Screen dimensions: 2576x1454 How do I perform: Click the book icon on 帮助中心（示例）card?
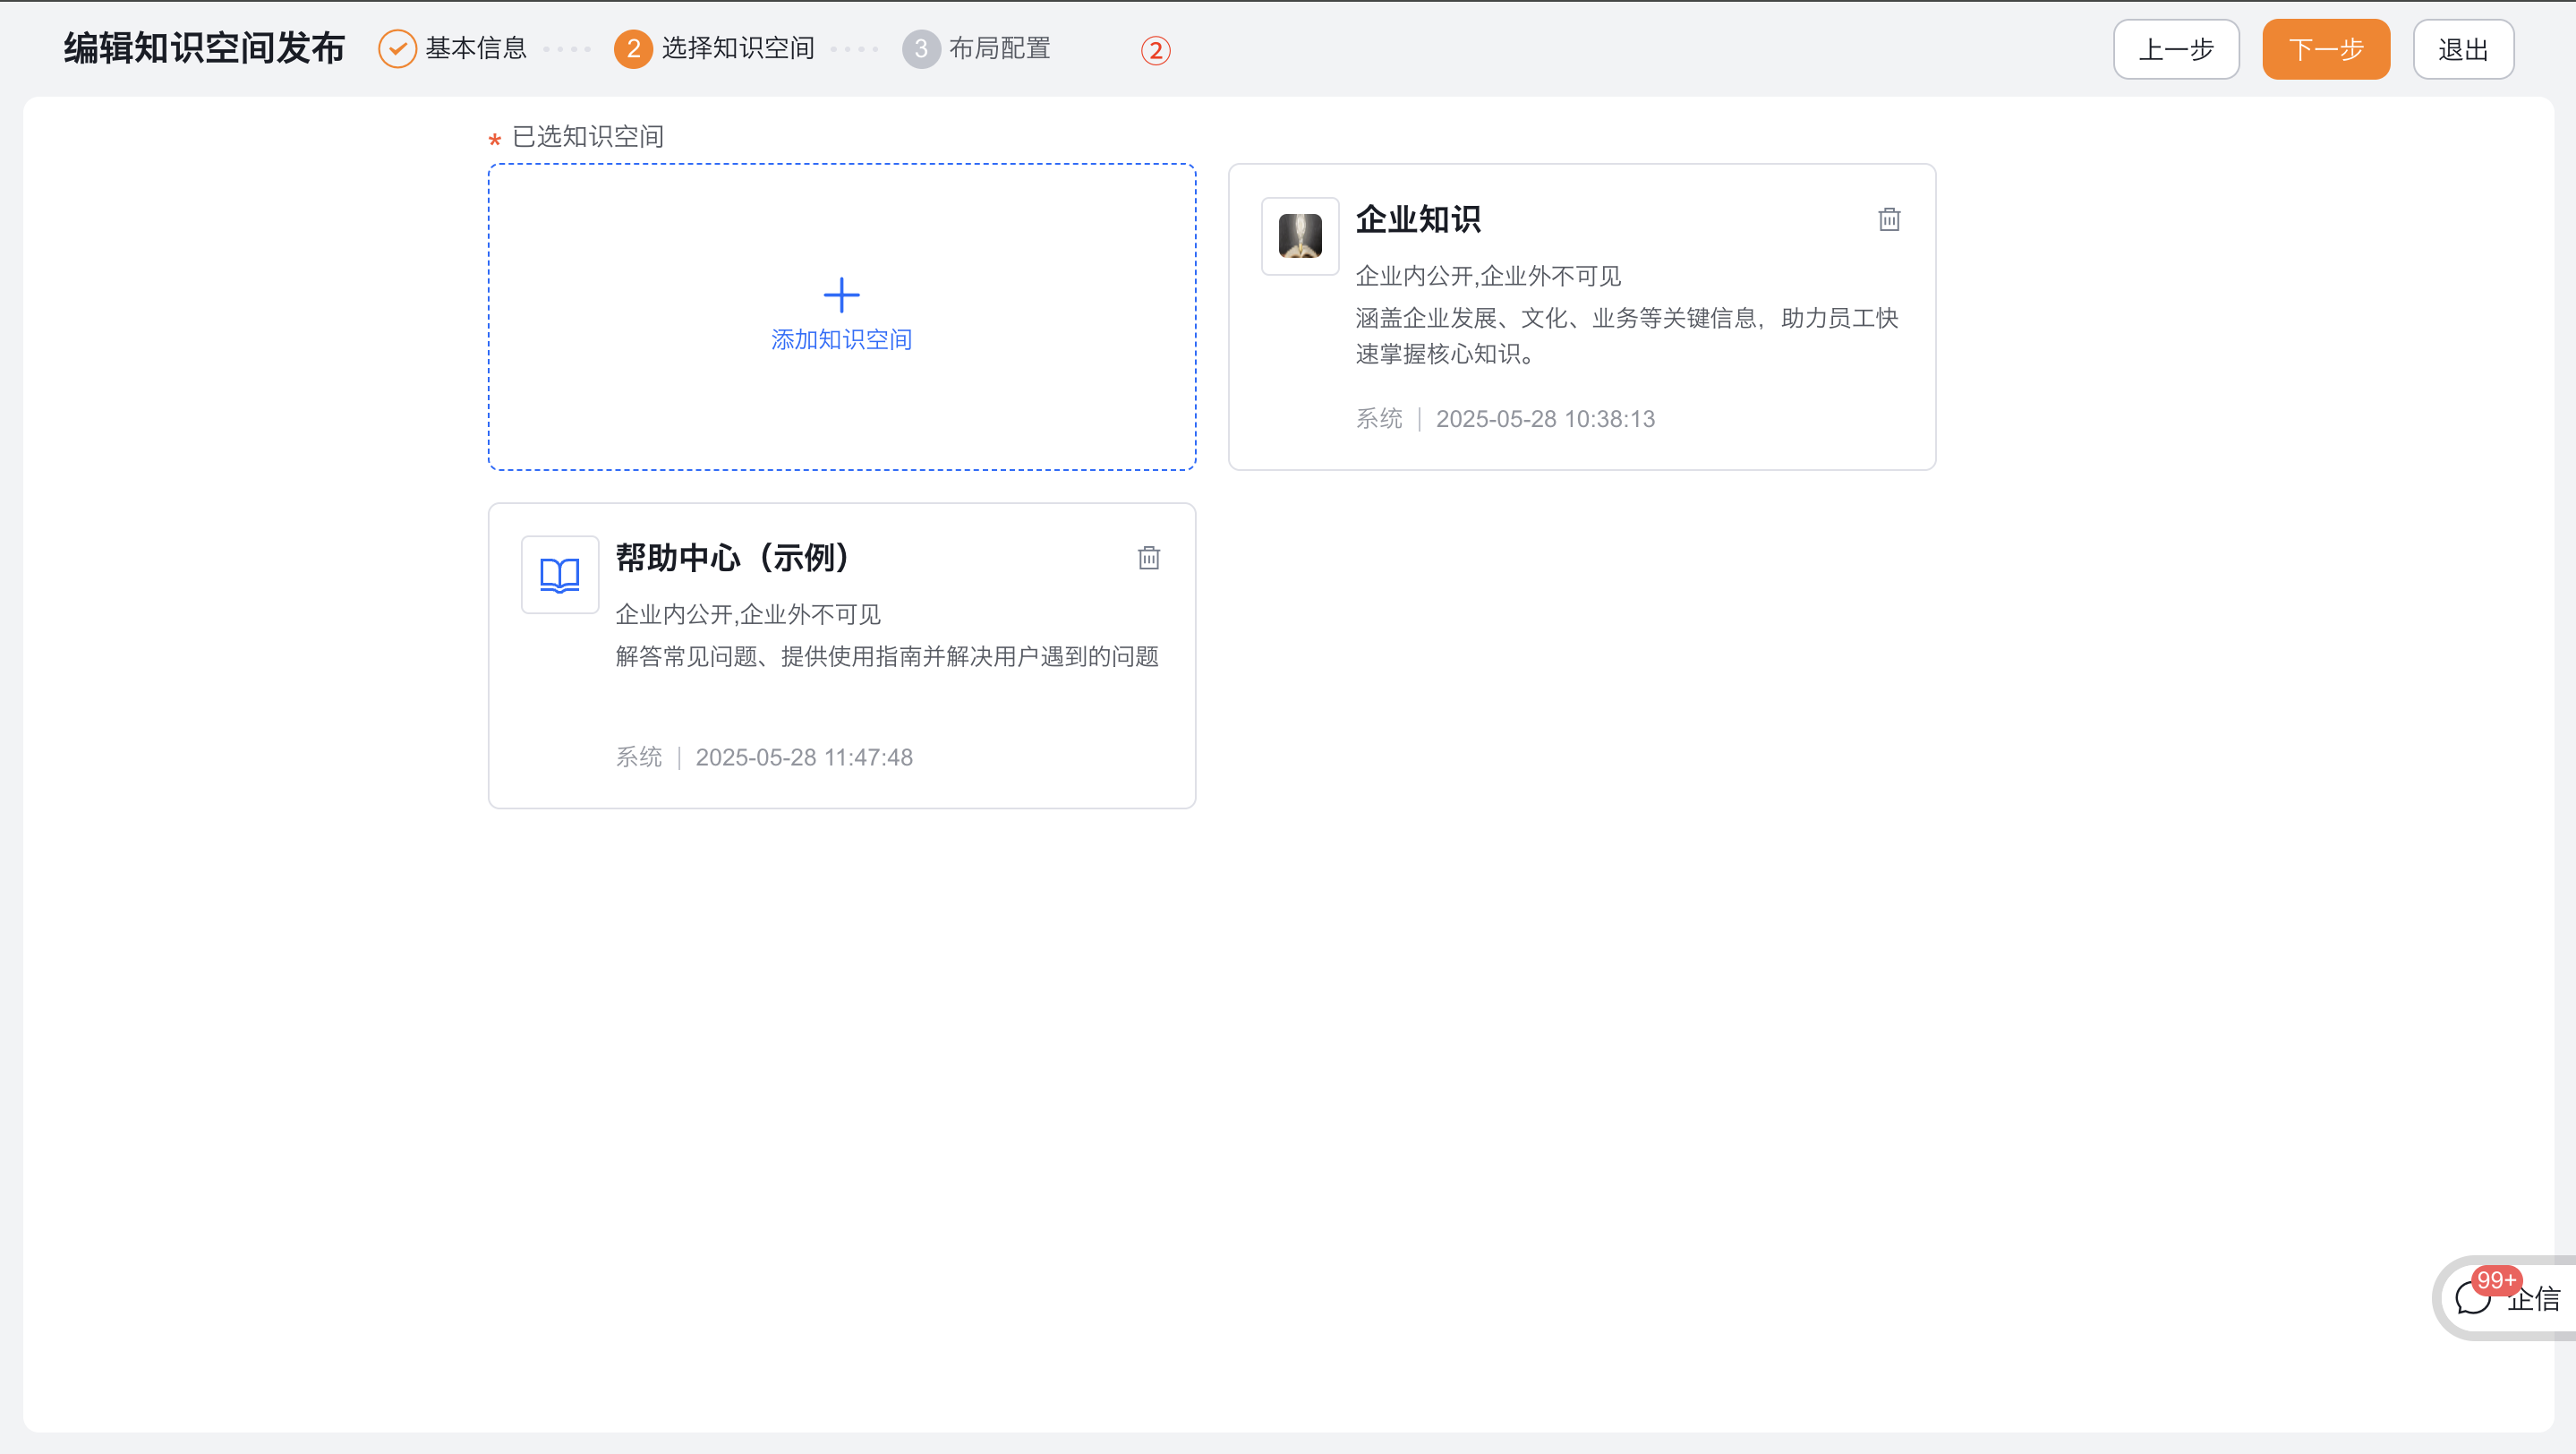[x=559, y=574]
